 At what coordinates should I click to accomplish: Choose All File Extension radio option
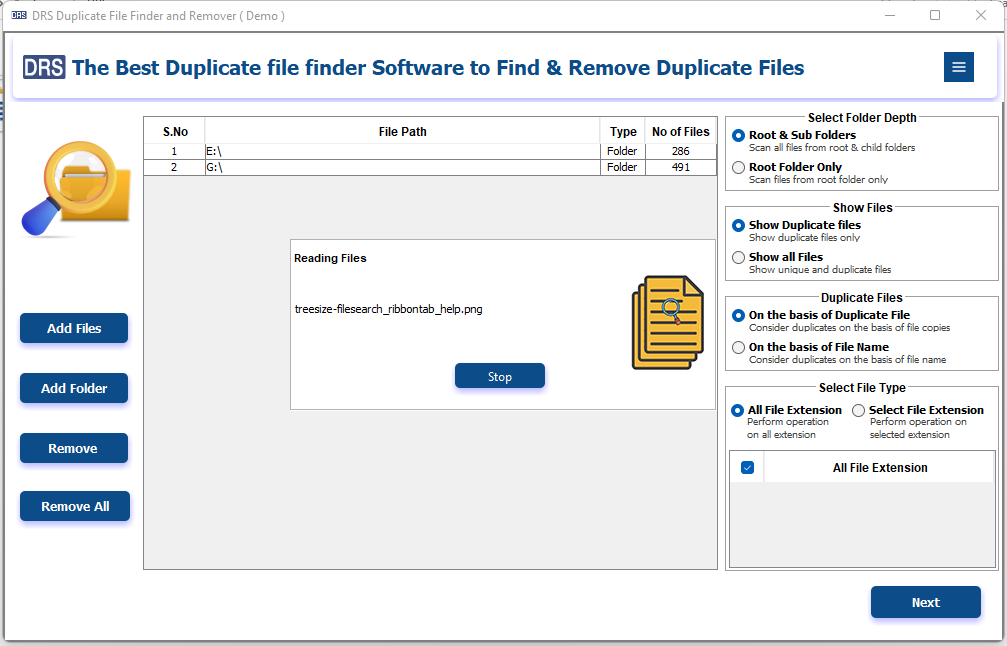[x=737, y=410]
